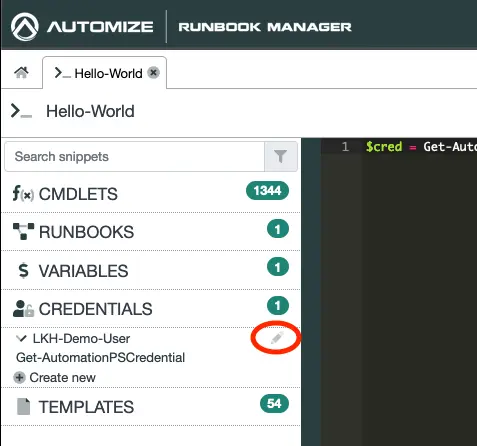Image resolution: width=477 pixels, height=446 pixels.
Task: Collapse the LKH-Demo-User chevron
Action: click(21, 339)
